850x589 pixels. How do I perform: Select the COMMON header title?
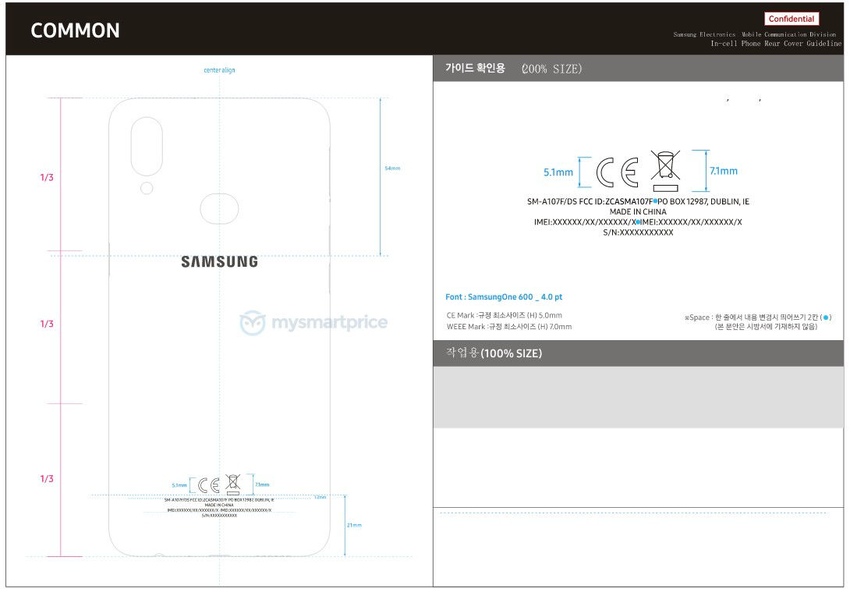point(75,31)
